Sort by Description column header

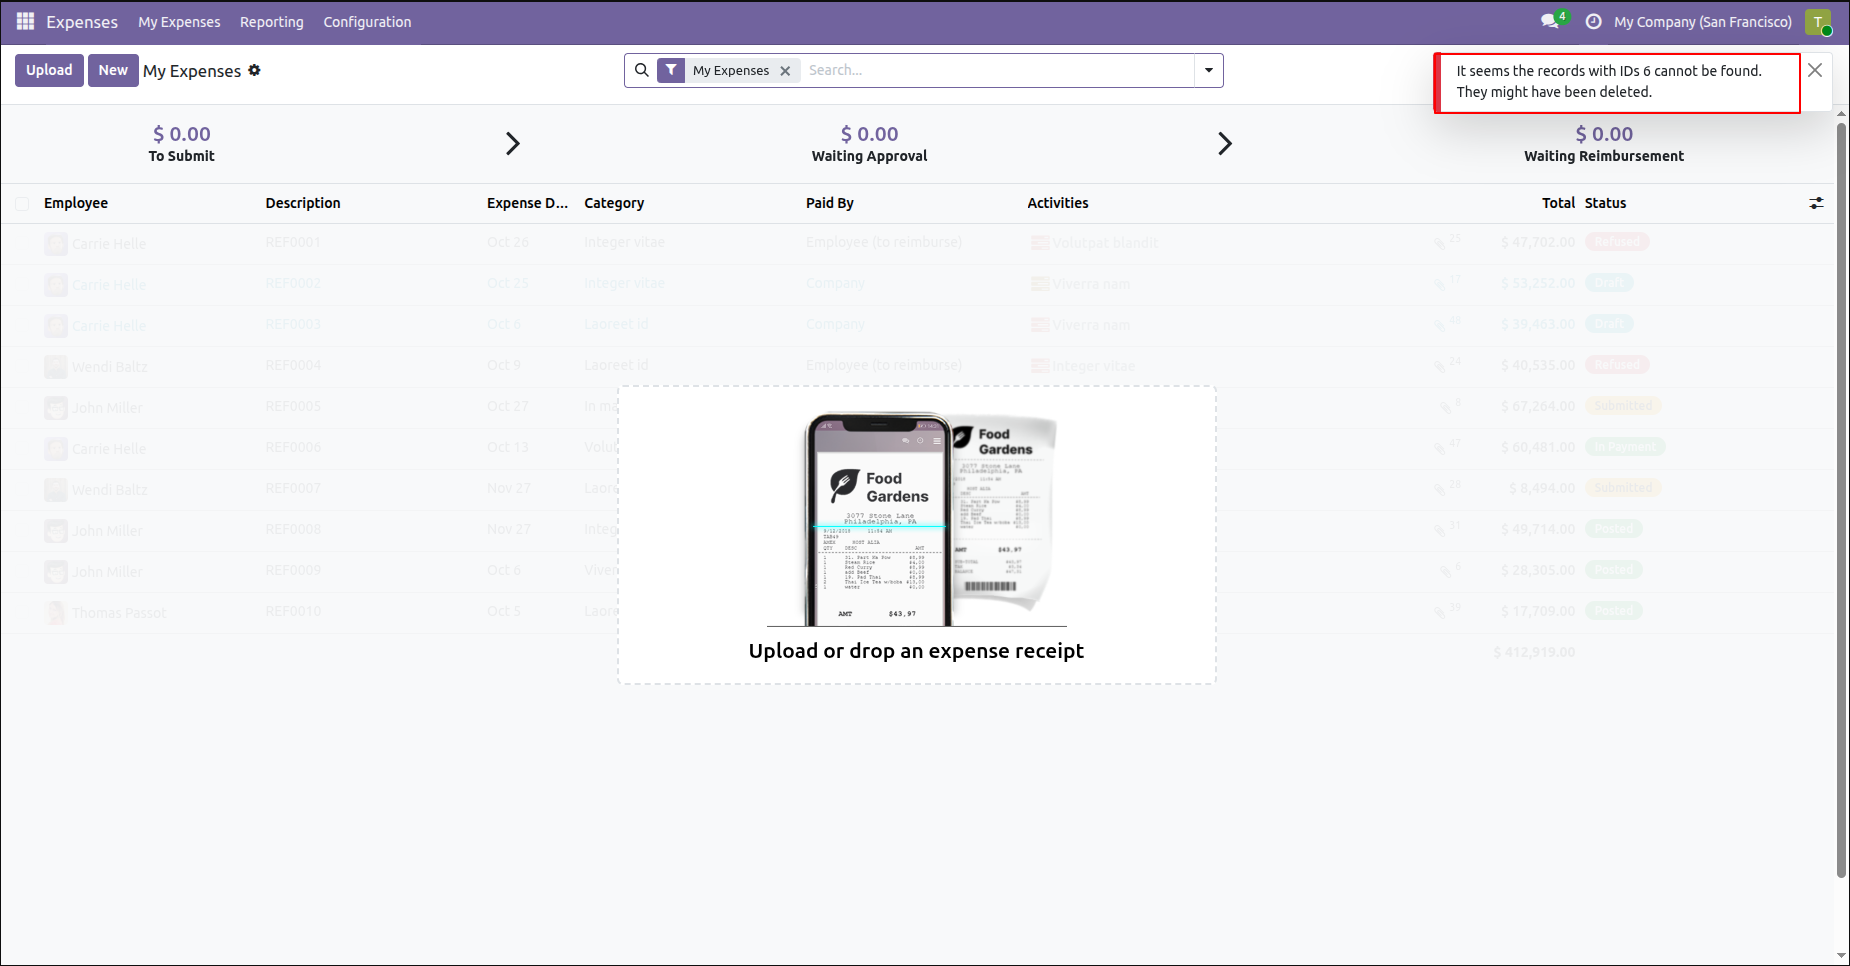(303, 203)
